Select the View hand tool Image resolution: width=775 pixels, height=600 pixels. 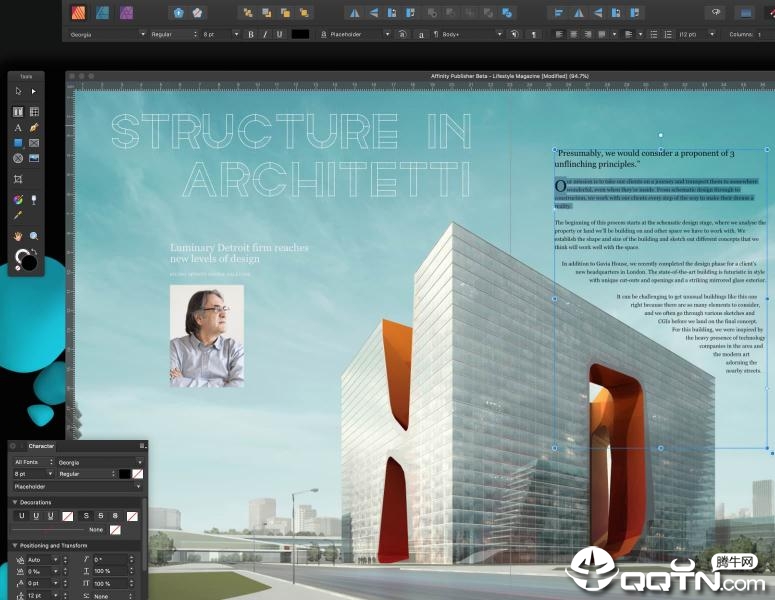click(18, 236)
